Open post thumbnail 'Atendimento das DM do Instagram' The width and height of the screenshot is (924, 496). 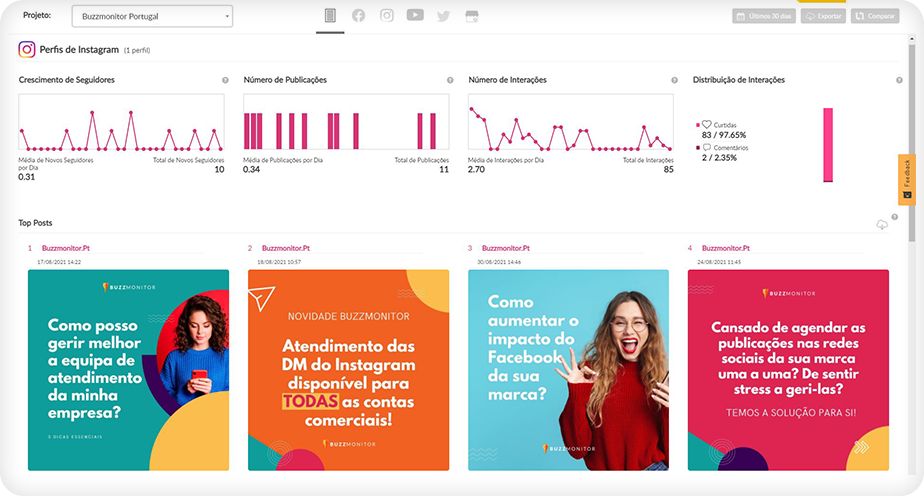(x=348, y=370)
